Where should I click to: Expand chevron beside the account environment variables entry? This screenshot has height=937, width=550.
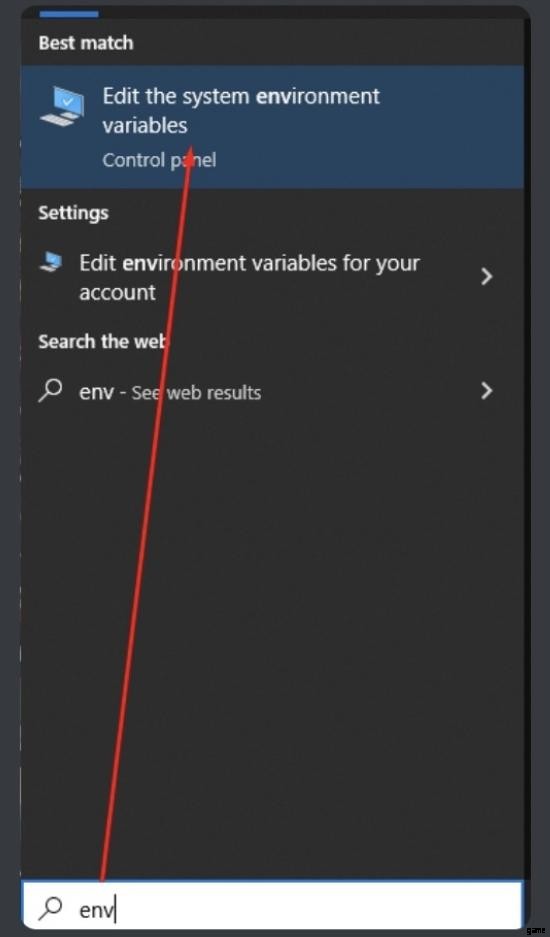tap(487, 276)
